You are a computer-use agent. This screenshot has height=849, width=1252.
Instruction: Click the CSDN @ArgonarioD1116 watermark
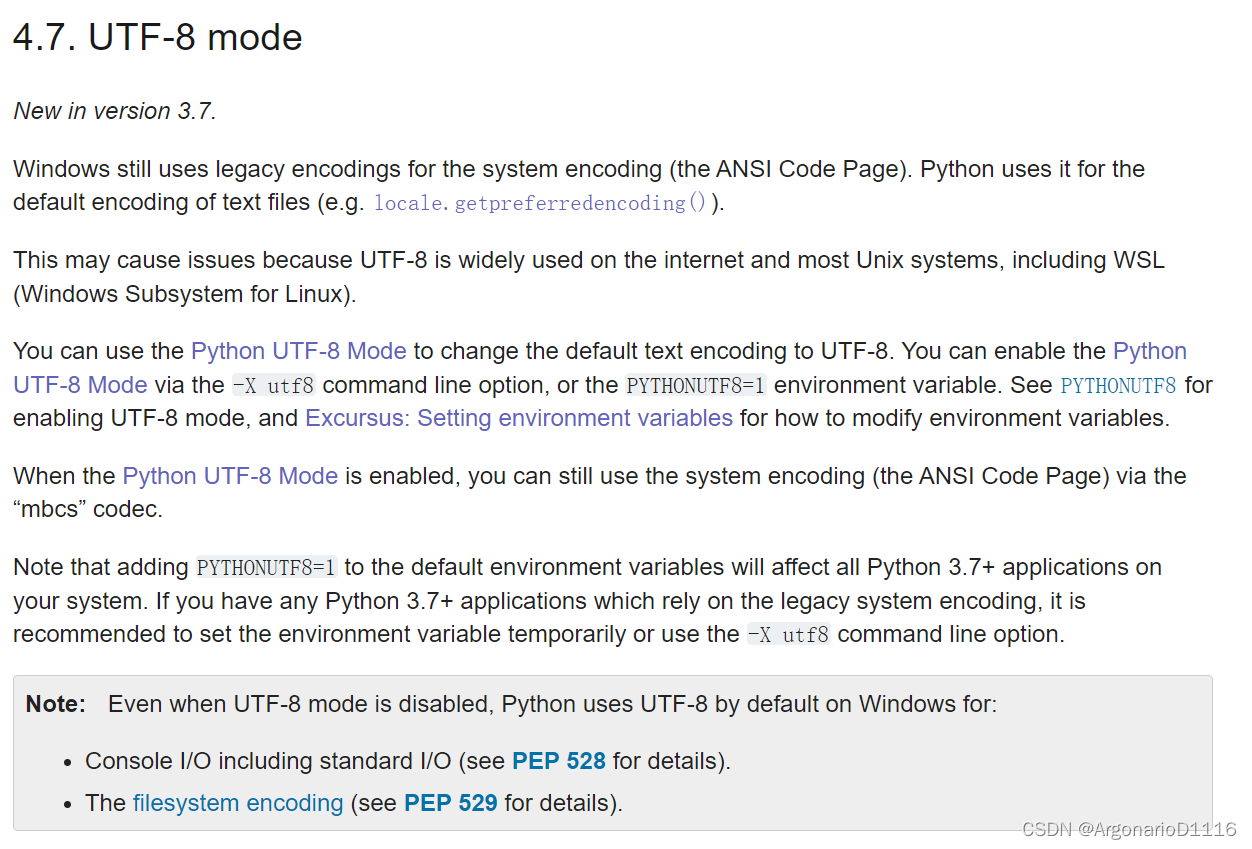click(1129, 830)
